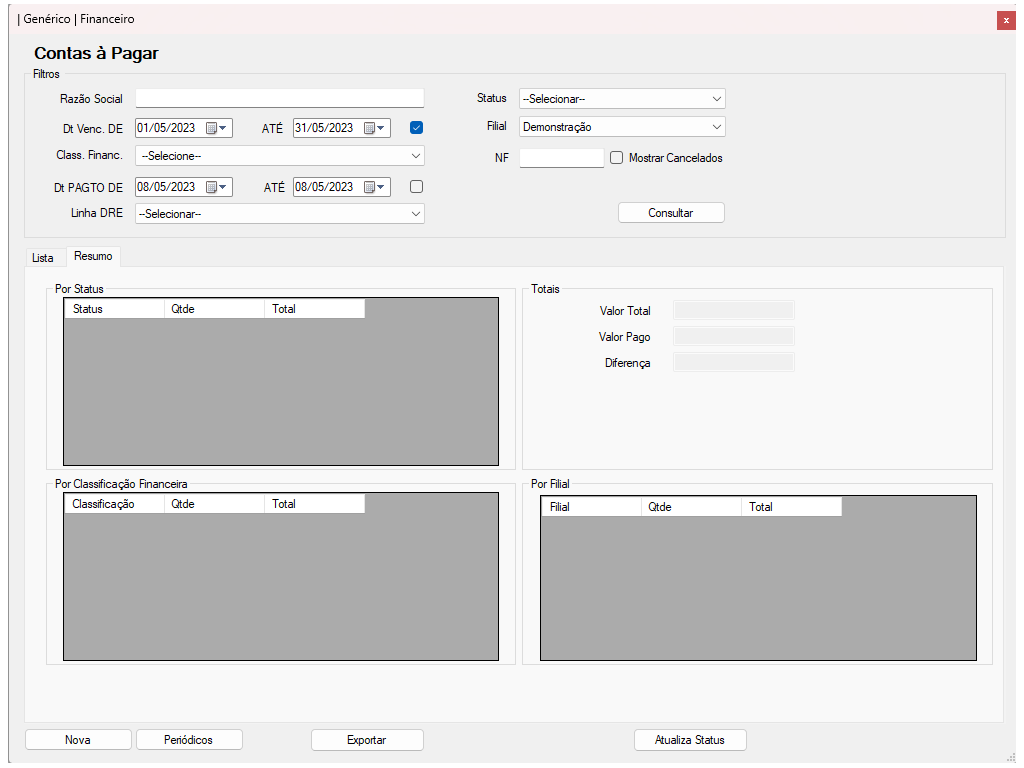Open calendar for Dt Venc. ATÉ date
This screenshot has width=1024, height=768.
(x=375, y=128)
